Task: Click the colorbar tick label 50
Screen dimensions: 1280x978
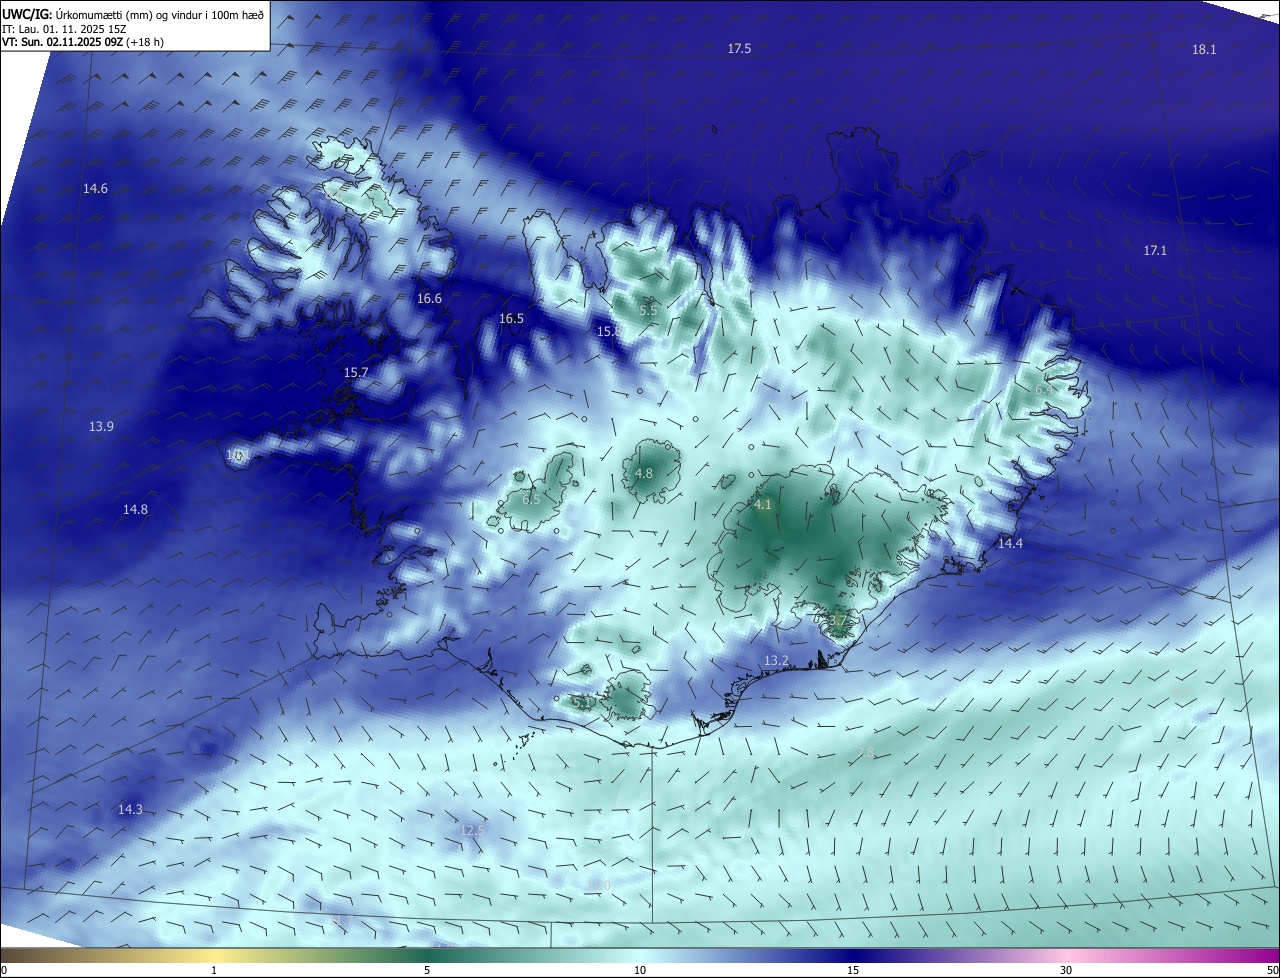Action: pos(1272,971)
